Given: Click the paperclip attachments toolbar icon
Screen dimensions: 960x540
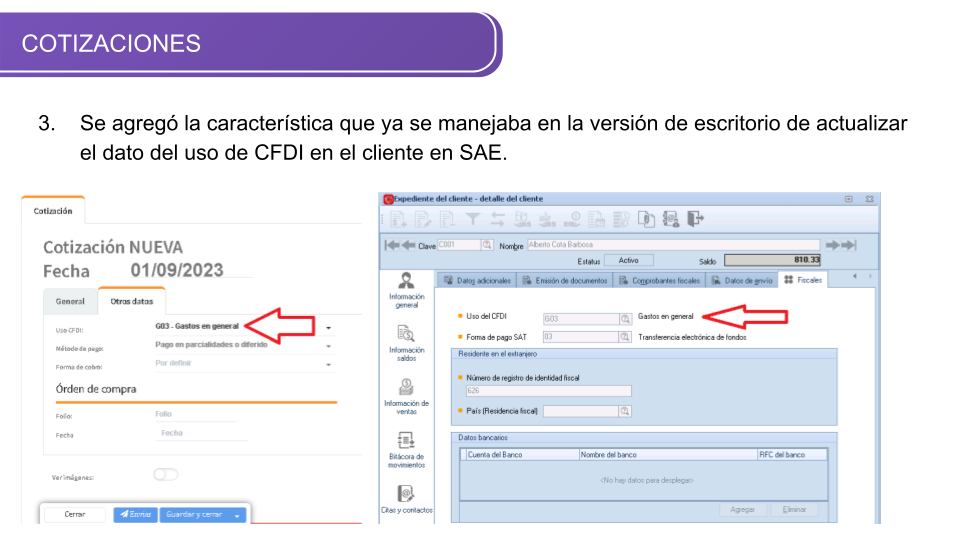Looking at the screenshot, I should 646,219.
